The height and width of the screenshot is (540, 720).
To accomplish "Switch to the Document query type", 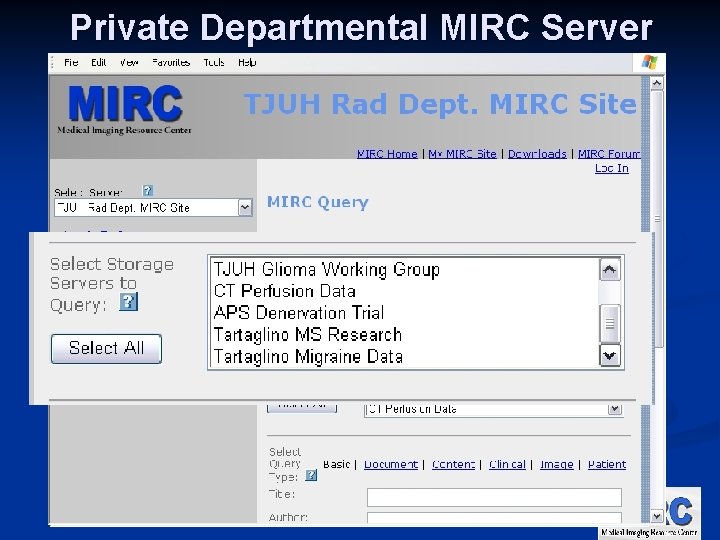I will [x=391, y=464].
